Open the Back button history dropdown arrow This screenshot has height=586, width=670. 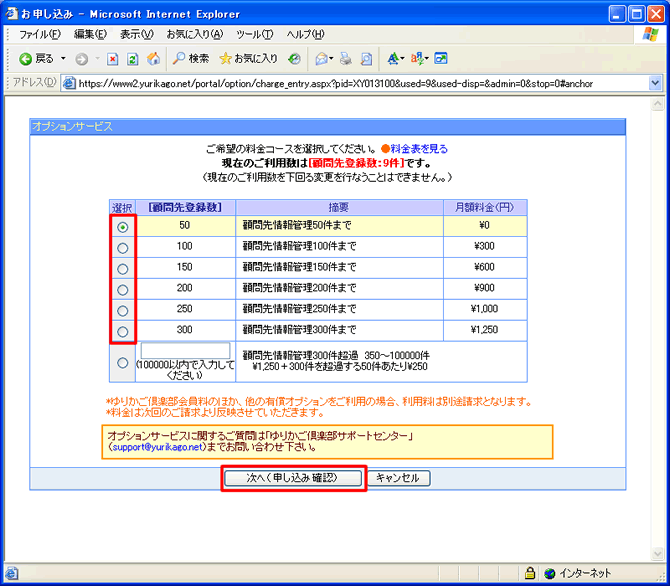click(x=63, y=58)
